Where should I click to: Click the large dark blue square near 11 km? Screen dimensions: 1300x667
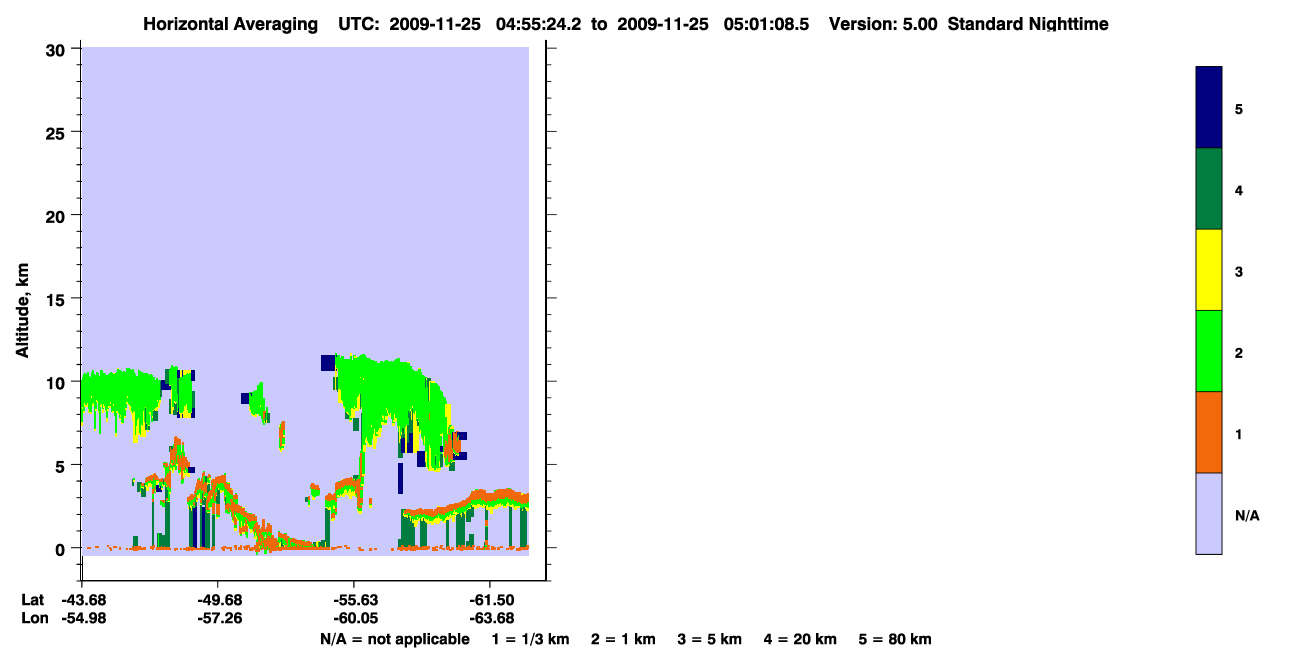328,363
